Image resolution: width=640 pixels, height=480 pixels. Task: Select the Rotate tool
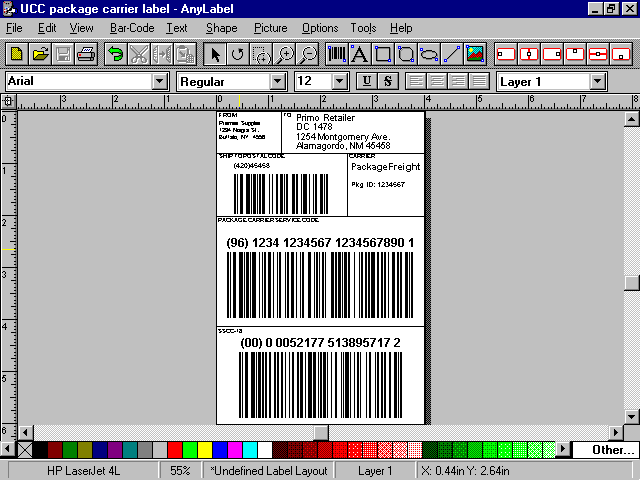point(238,54)
